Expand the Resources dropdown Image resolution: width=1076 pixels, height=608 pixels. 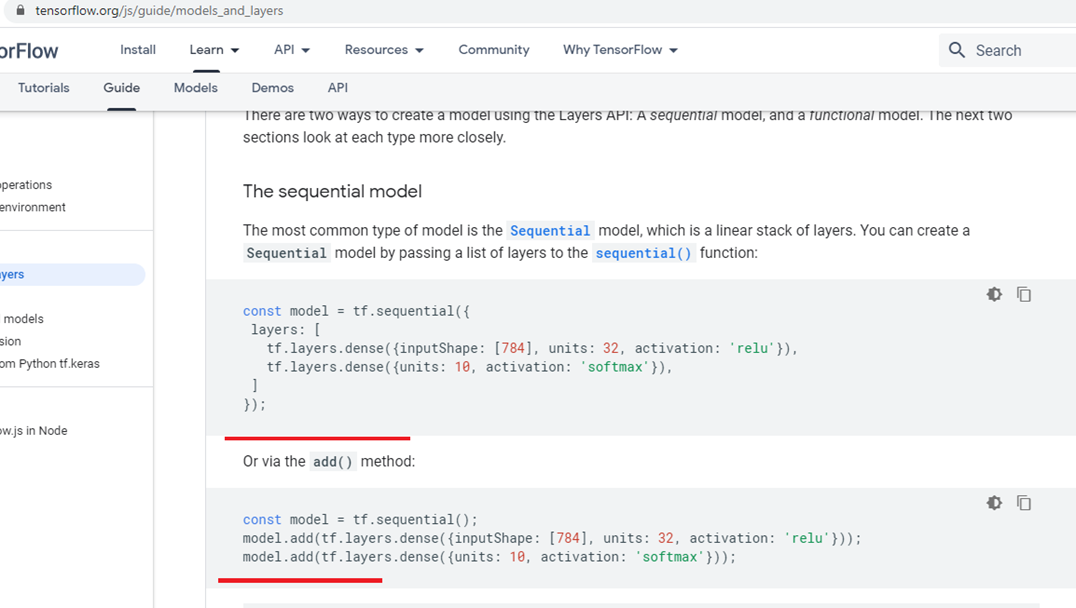click(384, 49)
